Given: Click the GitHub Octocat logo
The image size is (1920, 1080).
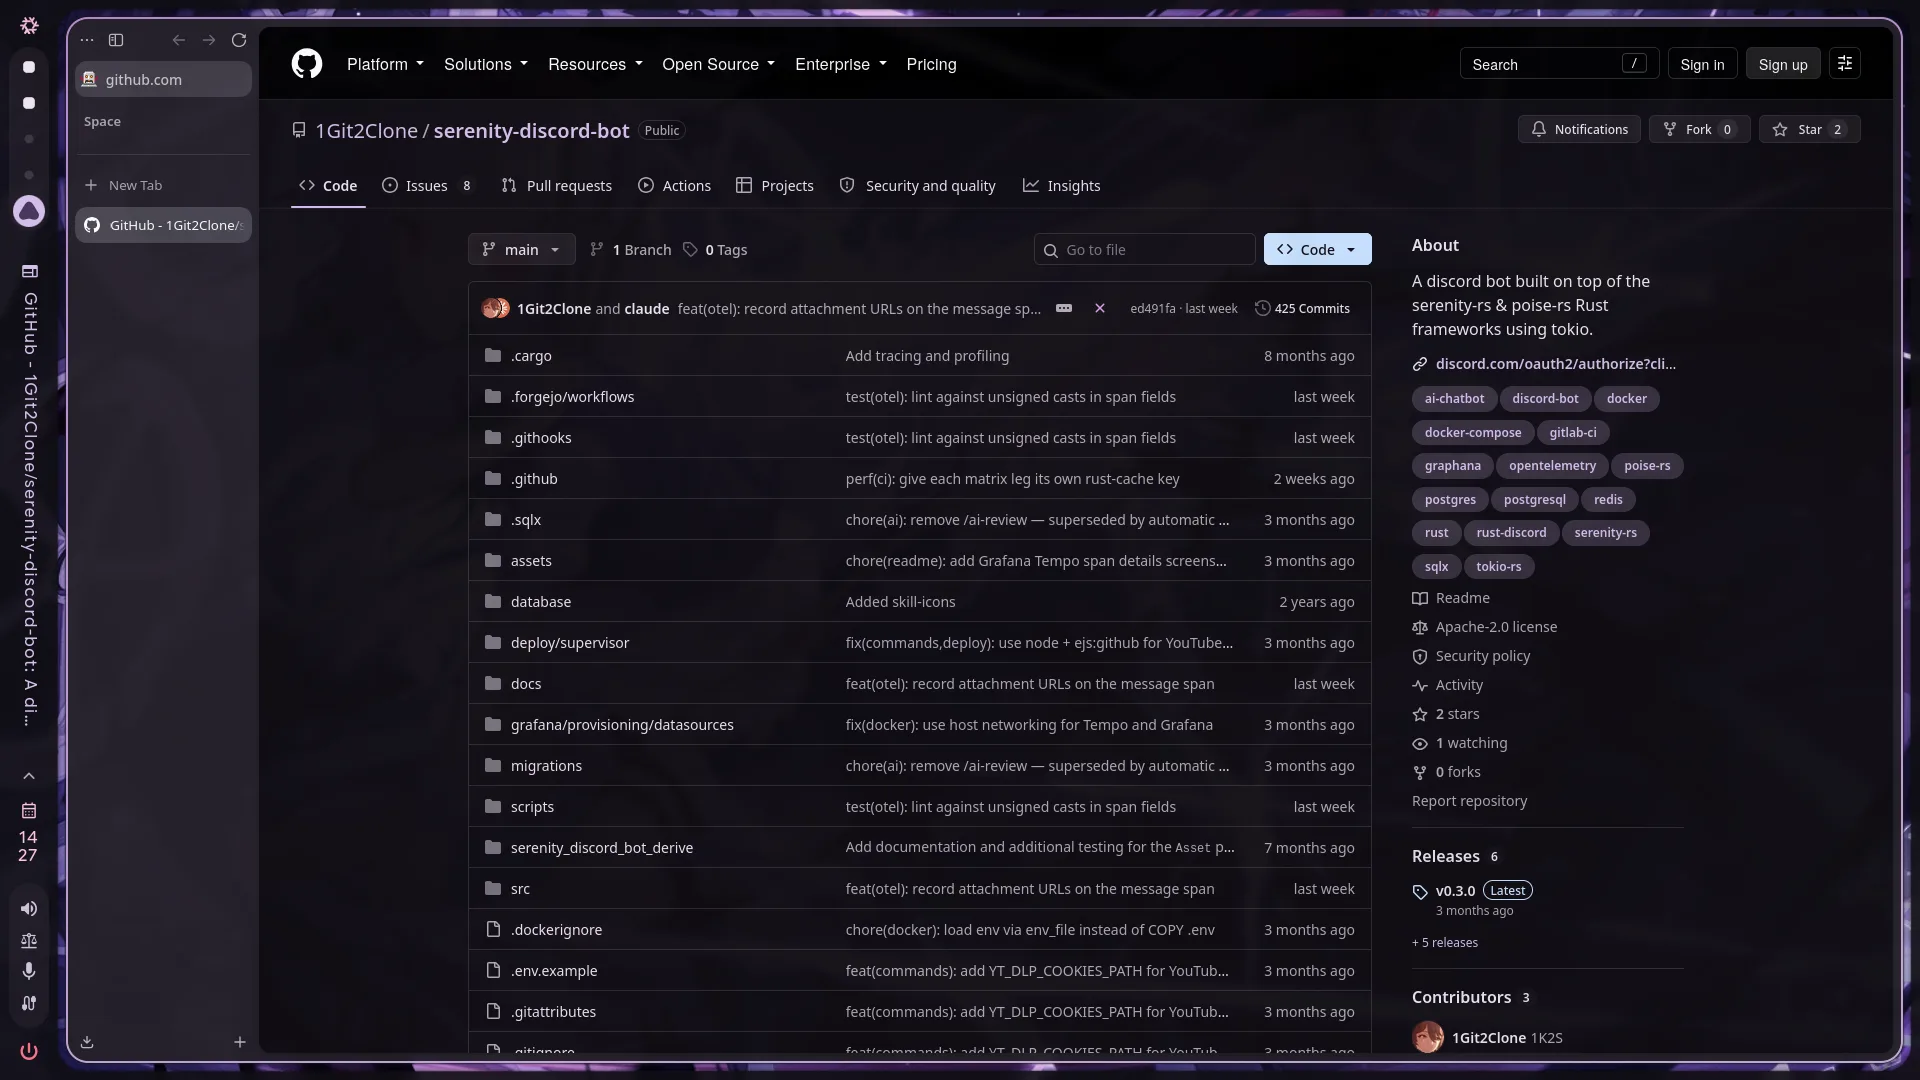Looking at the screenshot, I should tap(307, 64).
